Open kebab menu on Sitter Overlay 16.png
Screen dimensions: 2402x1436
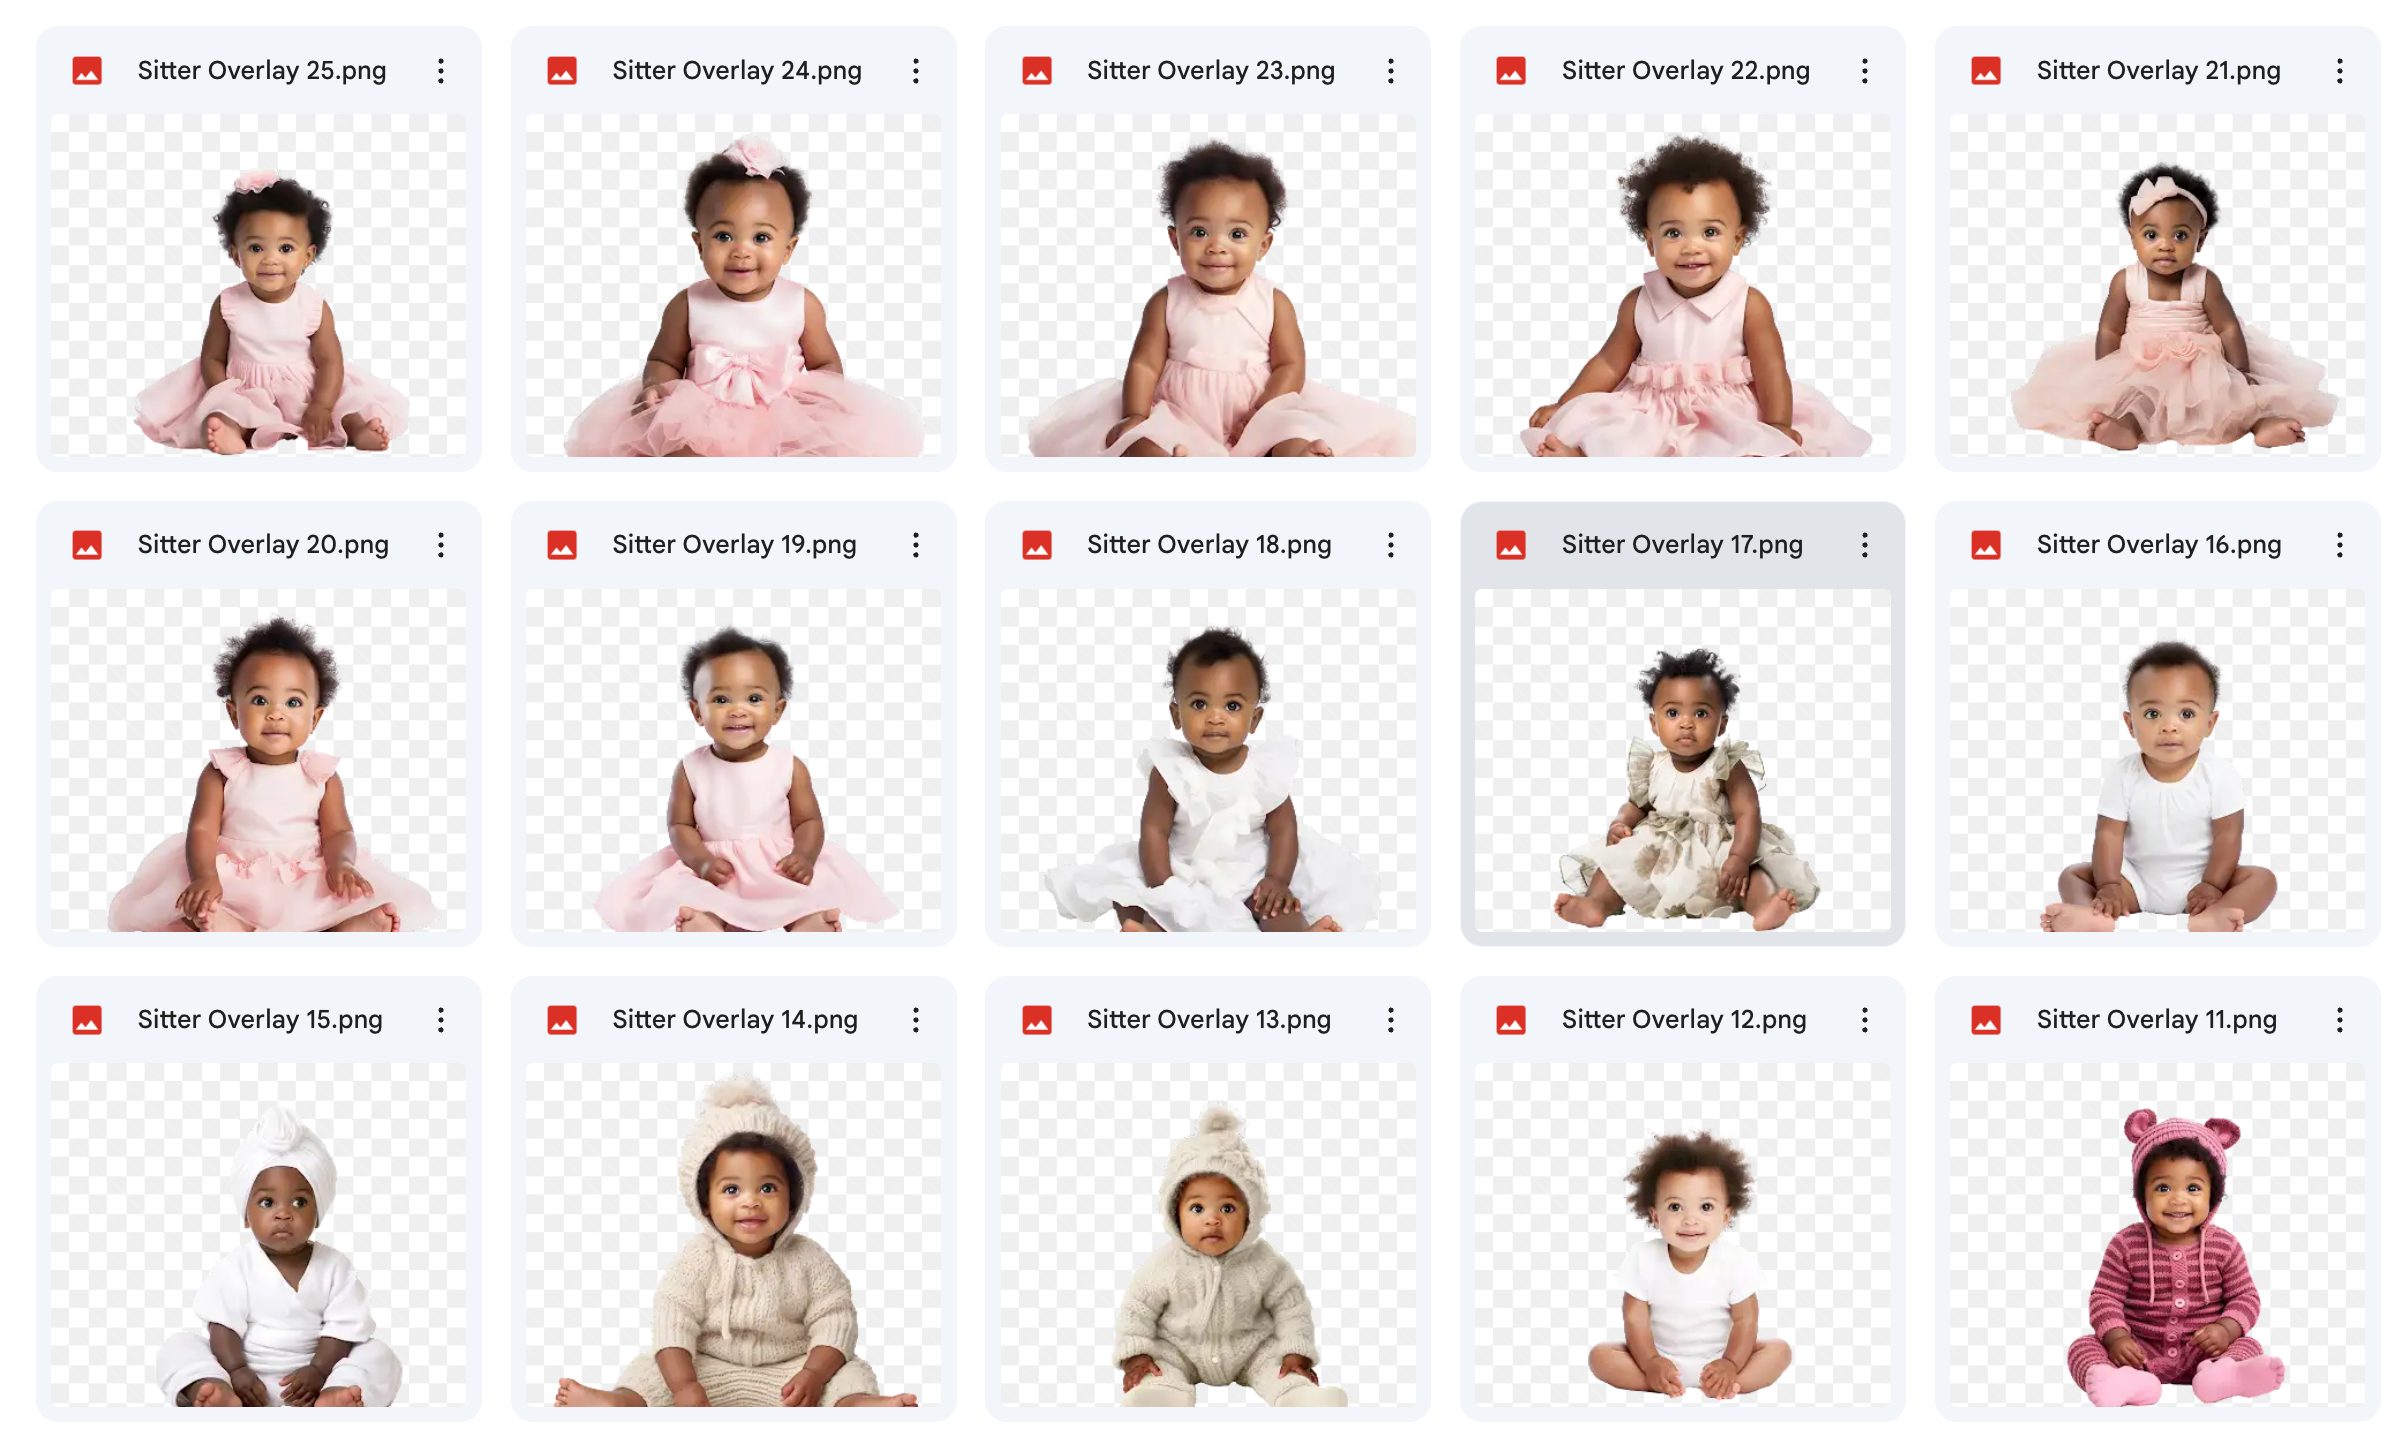[2339, 545]
